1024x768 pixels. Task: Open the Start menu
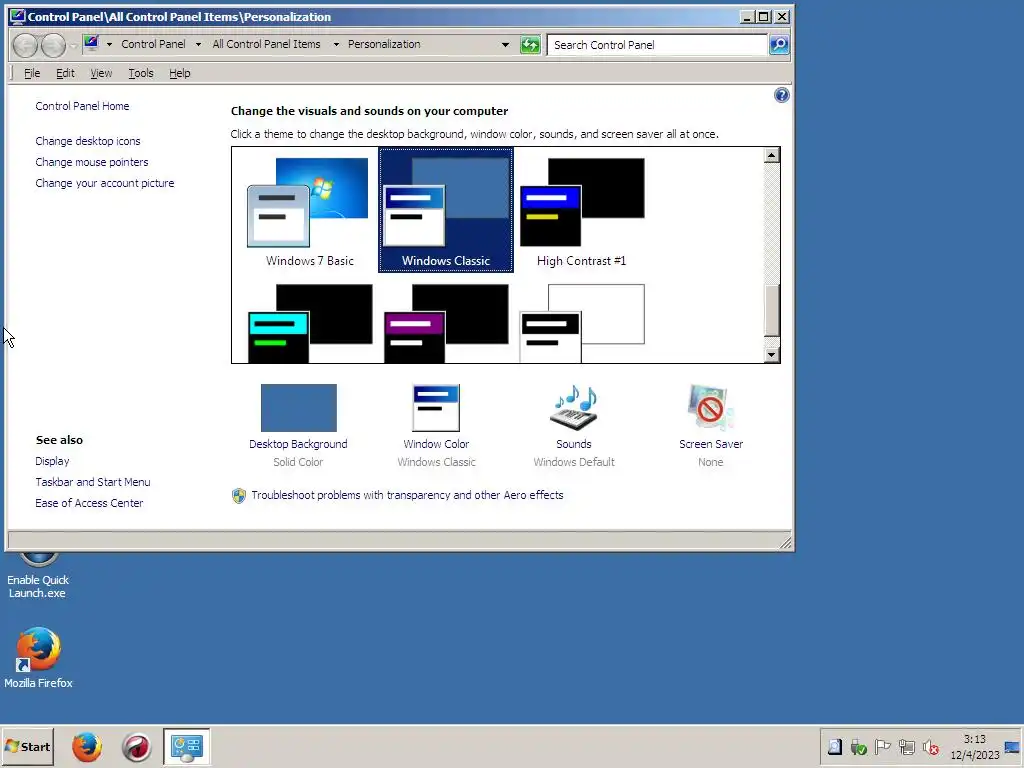[27, 747]
